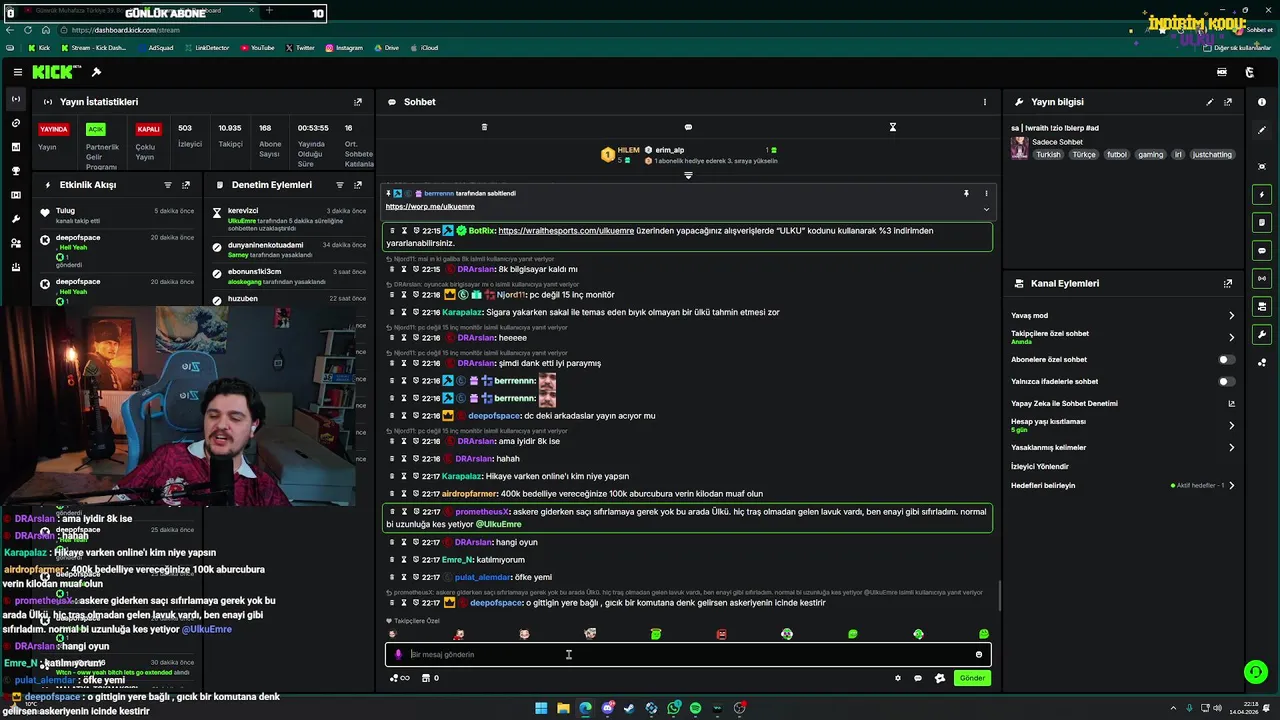1280x720 pixels.
Task: Click the trash icon in the chat toolbar
Action: [x=484, y=127]
